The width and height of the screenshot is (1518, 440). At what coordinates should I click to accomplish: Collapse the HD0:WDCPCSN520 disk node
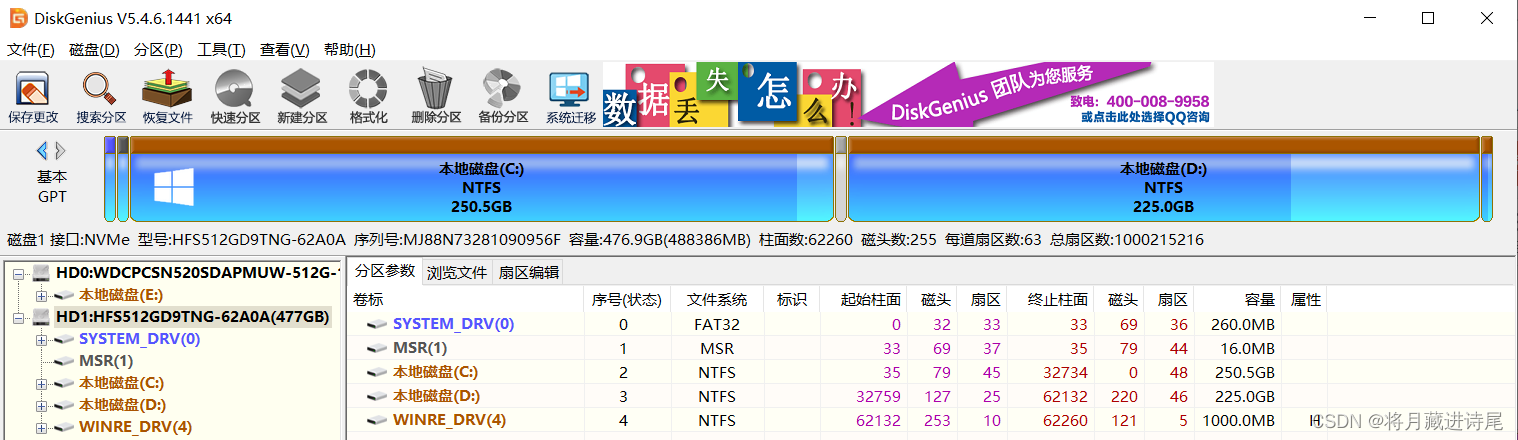click(x=17, y=273)
